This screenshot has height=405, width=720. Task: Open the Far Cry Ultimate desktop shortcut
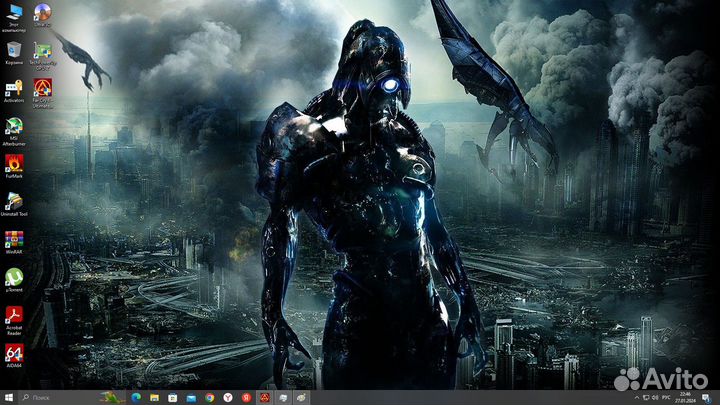pos(43,93)
